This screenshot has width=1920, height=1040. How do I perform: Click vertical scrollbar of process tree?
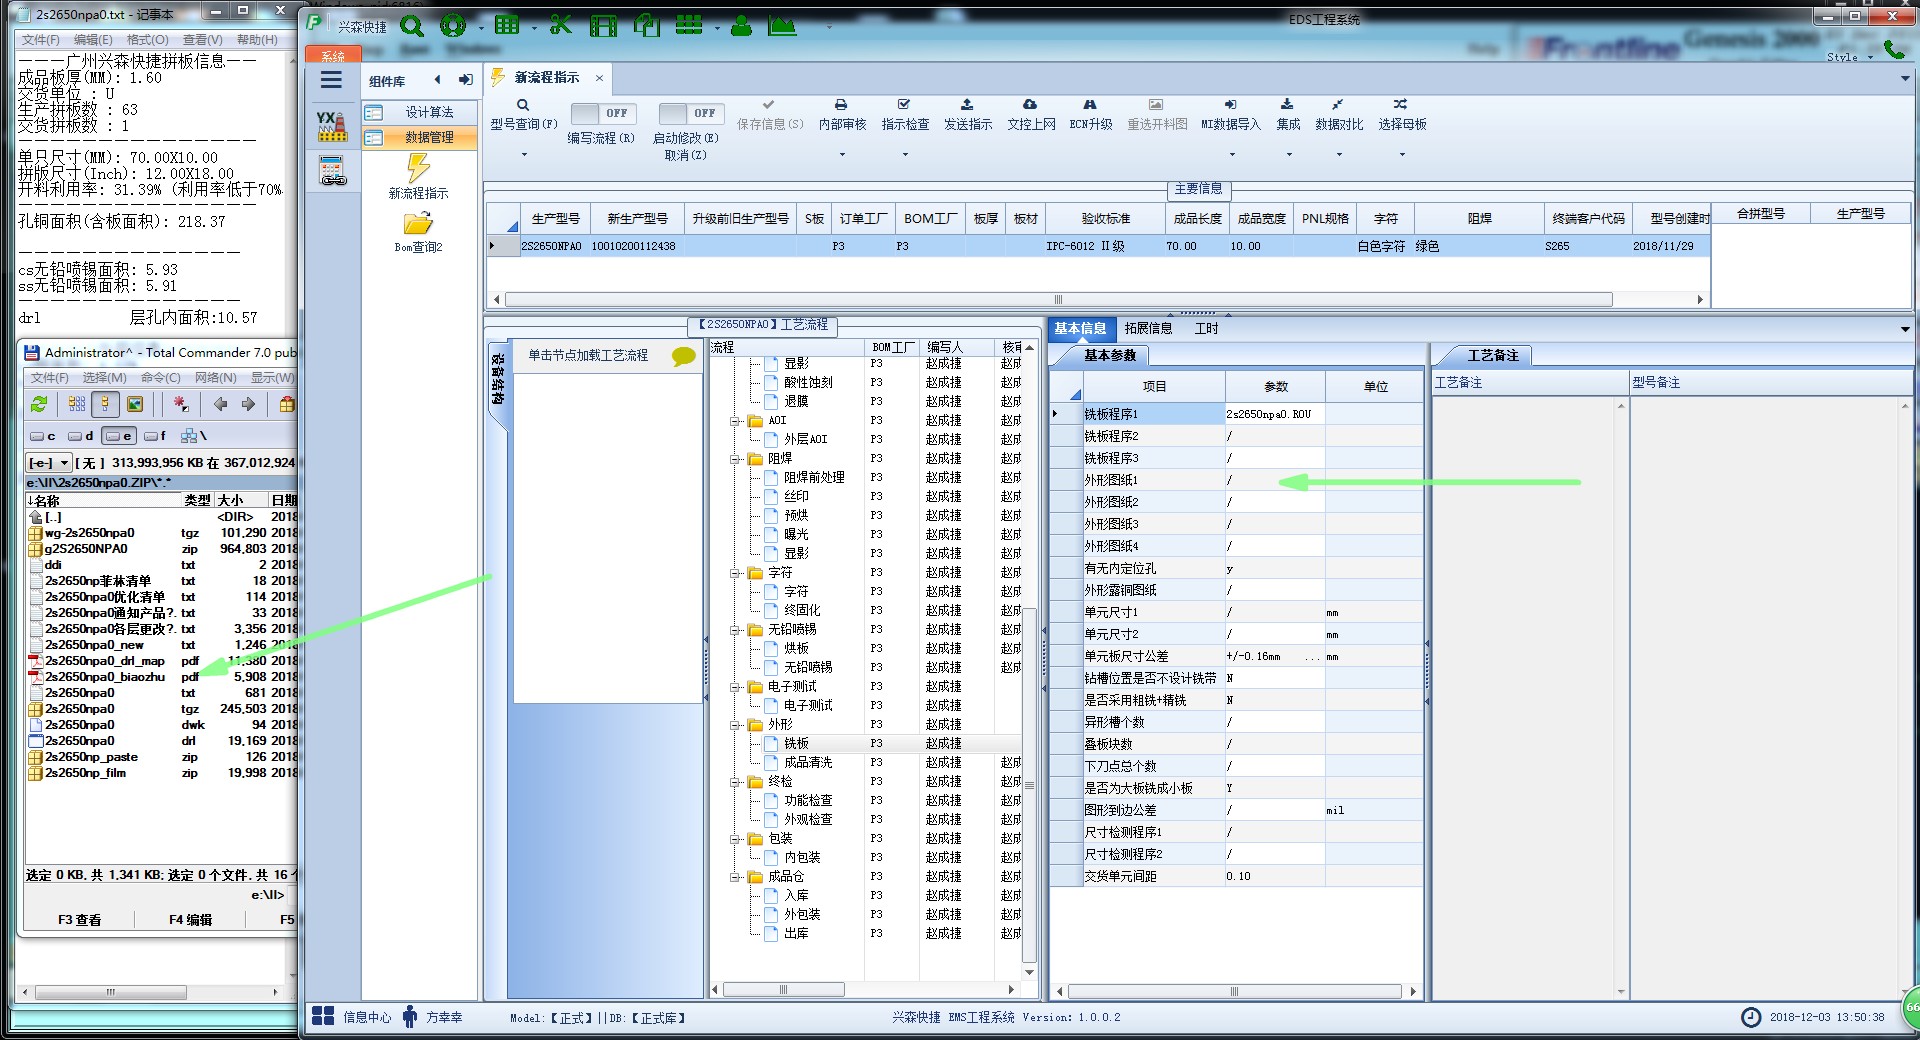[1029, 785]
